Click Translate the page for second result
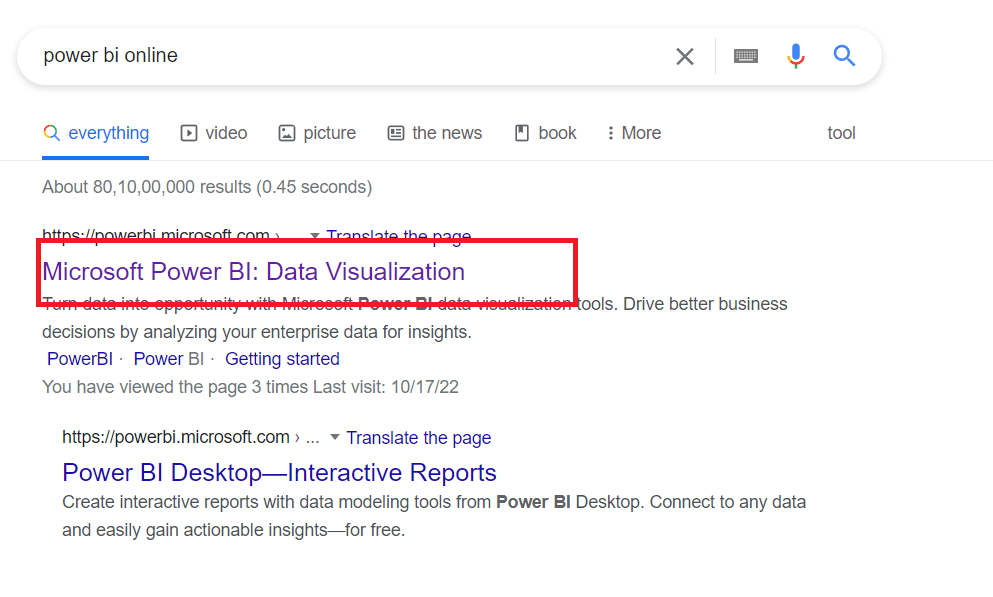 419,437
